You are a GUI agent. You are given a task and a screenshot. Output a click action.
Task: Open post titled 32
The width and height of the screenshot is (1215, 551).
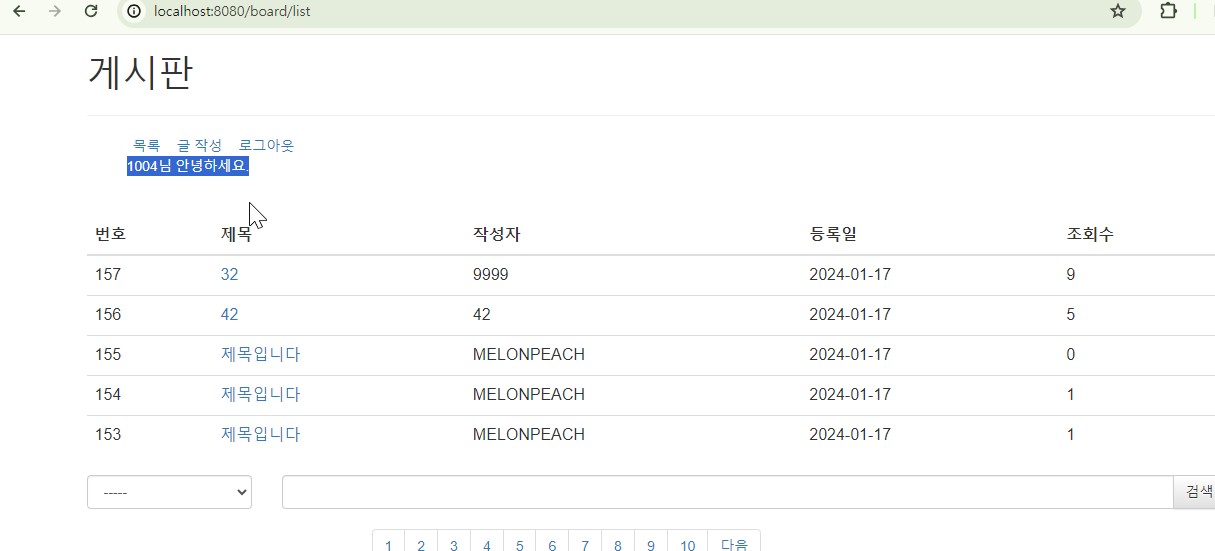click(x=230, y=274)
